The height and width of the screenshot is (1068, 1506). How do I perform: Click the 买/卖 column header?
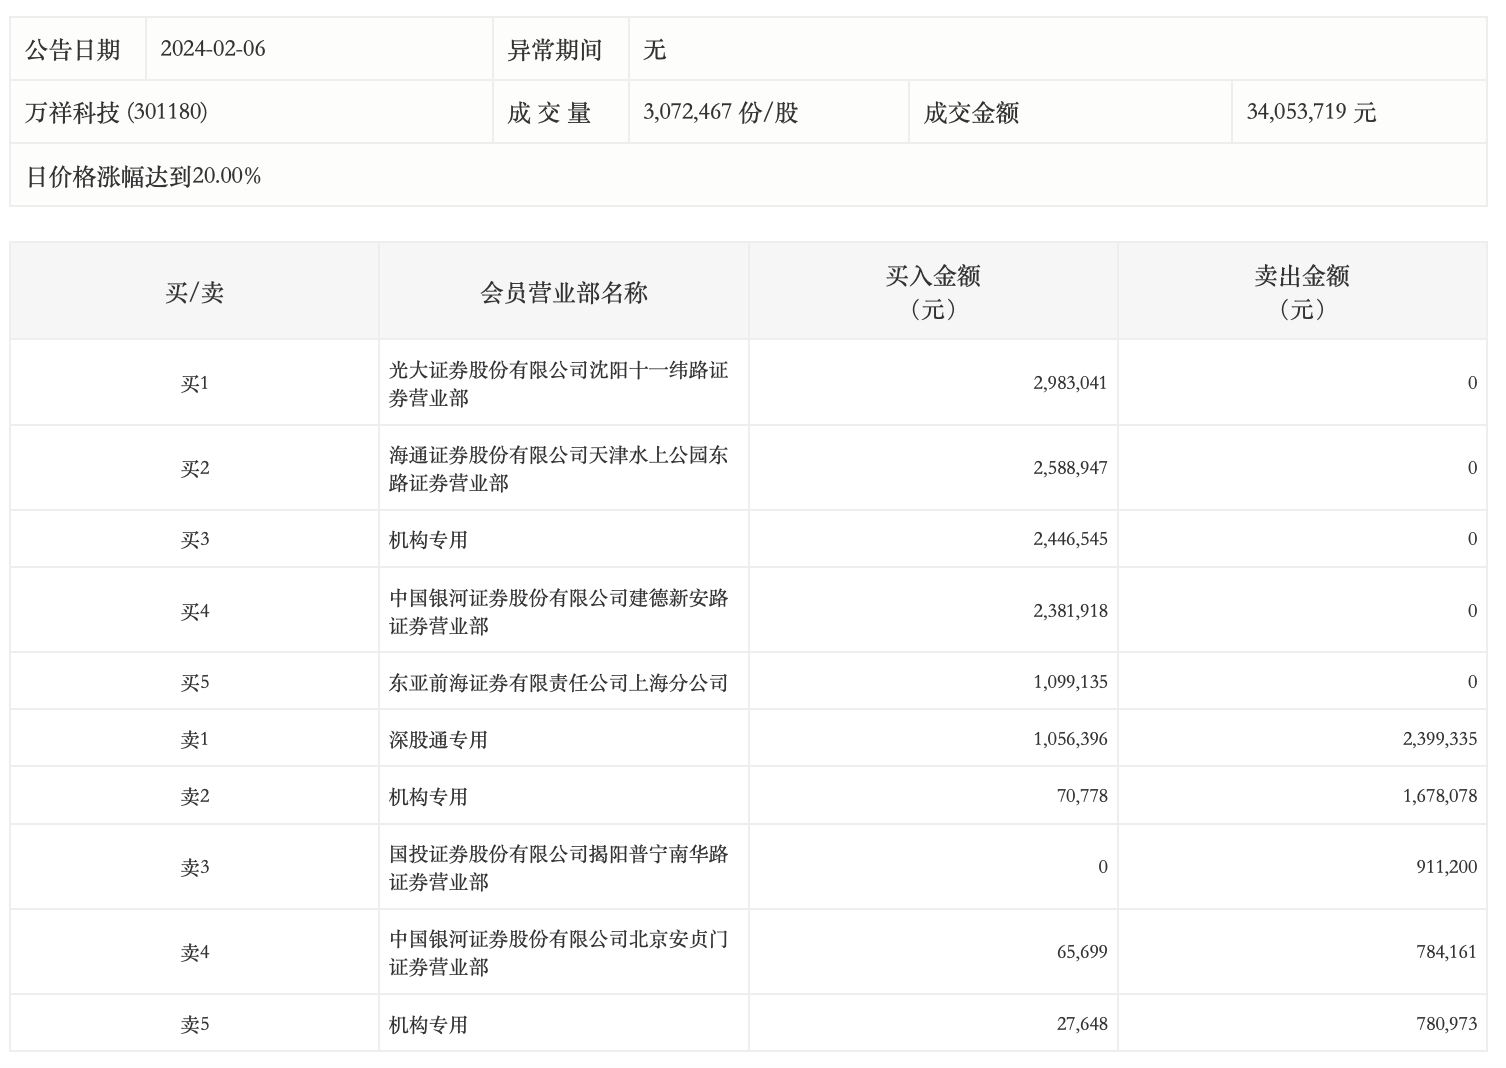coord(194,292)
